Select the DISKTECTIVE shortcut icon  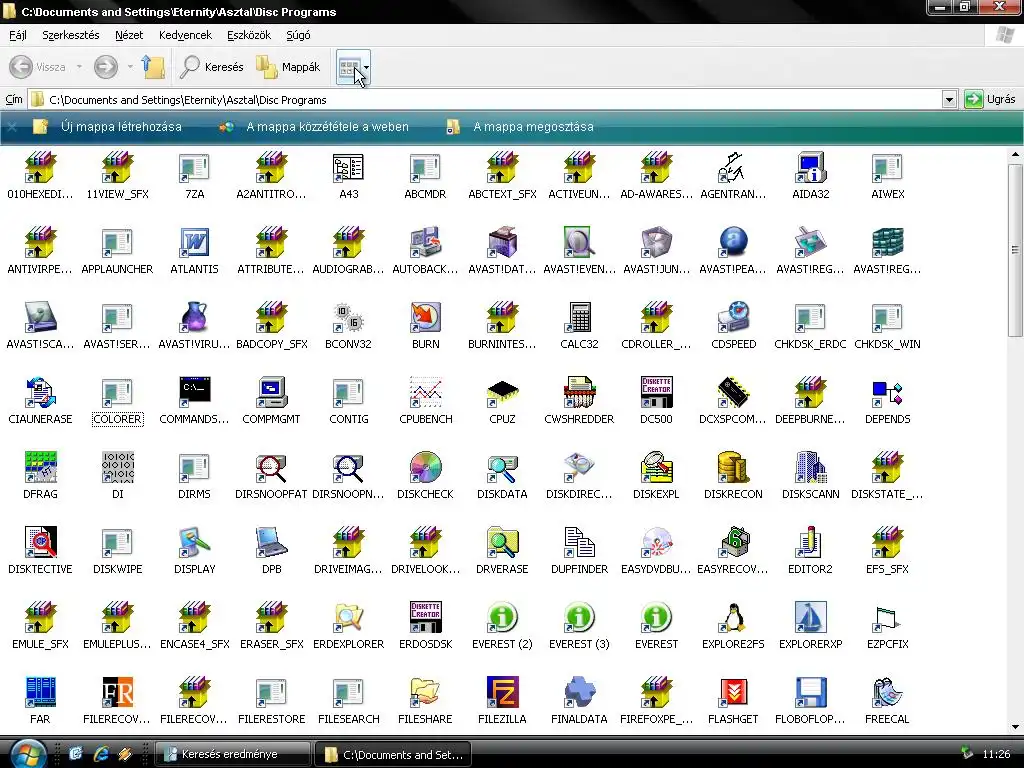tap(40, 543)
